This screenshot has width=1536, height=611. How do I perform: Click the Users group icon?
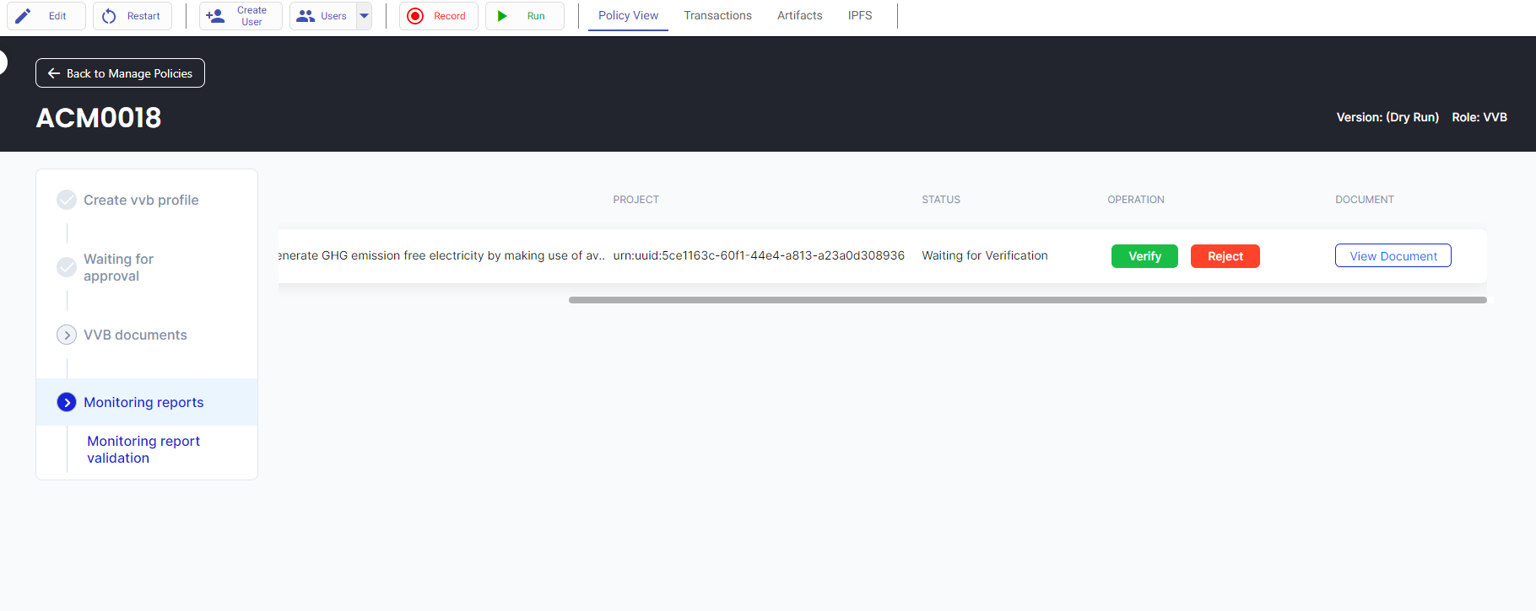tap(305, 16)
